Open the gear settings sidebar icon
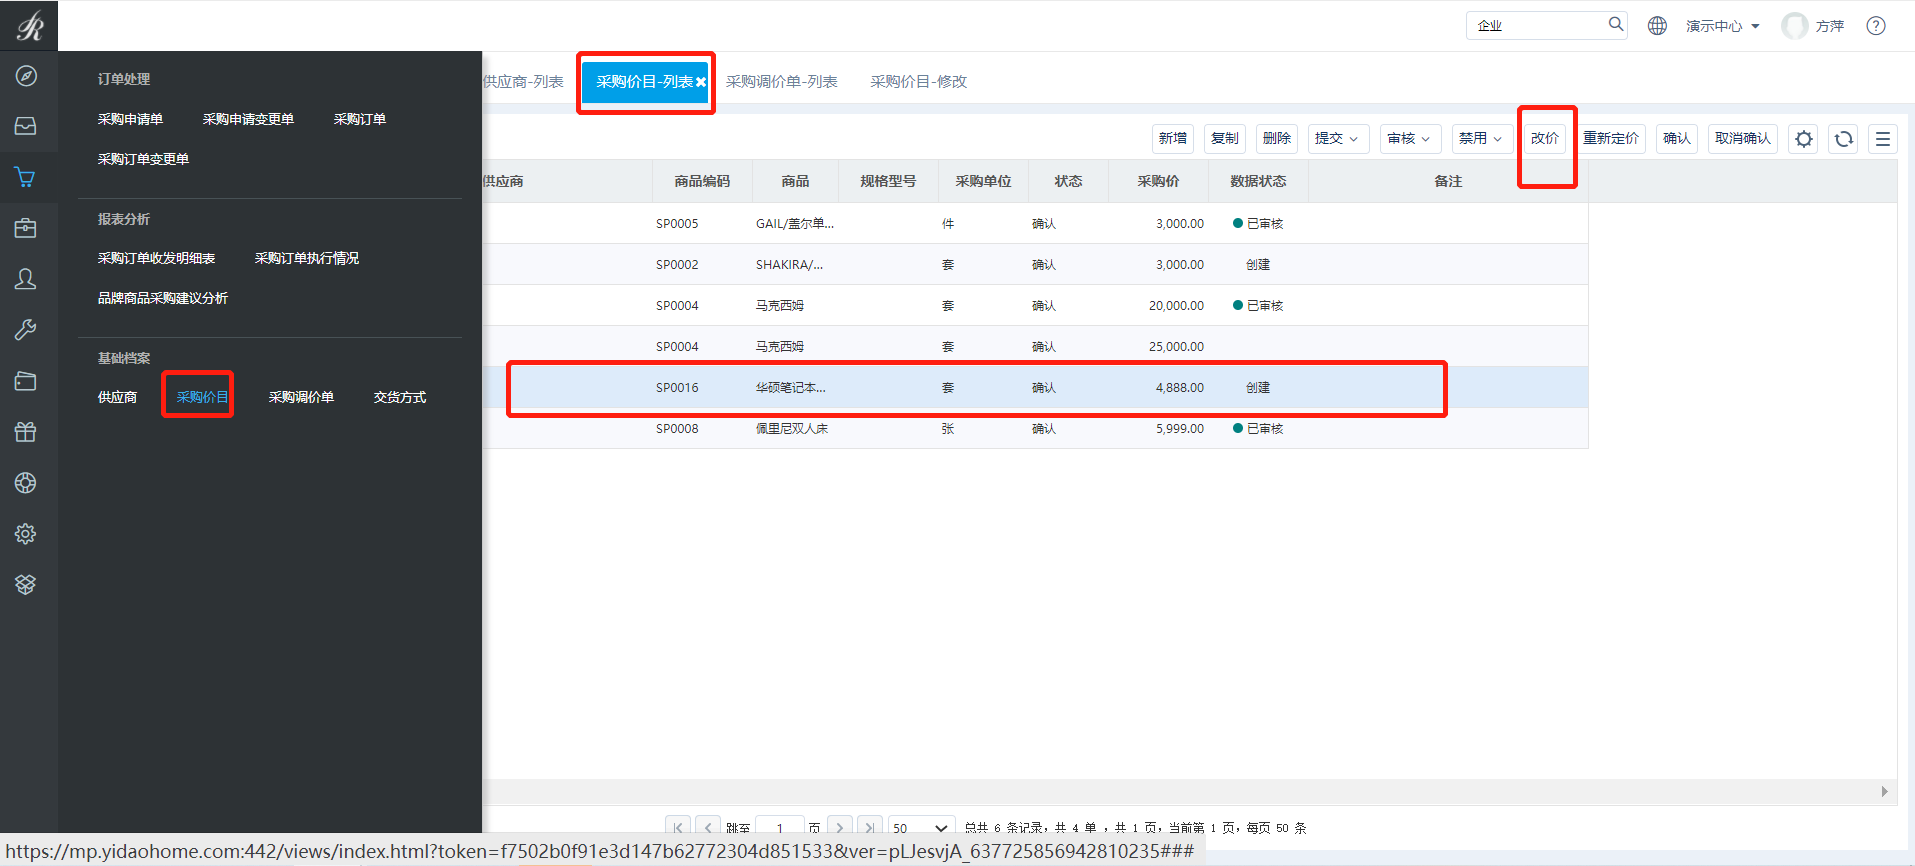 pyautogui.click(x=26, y=534)
